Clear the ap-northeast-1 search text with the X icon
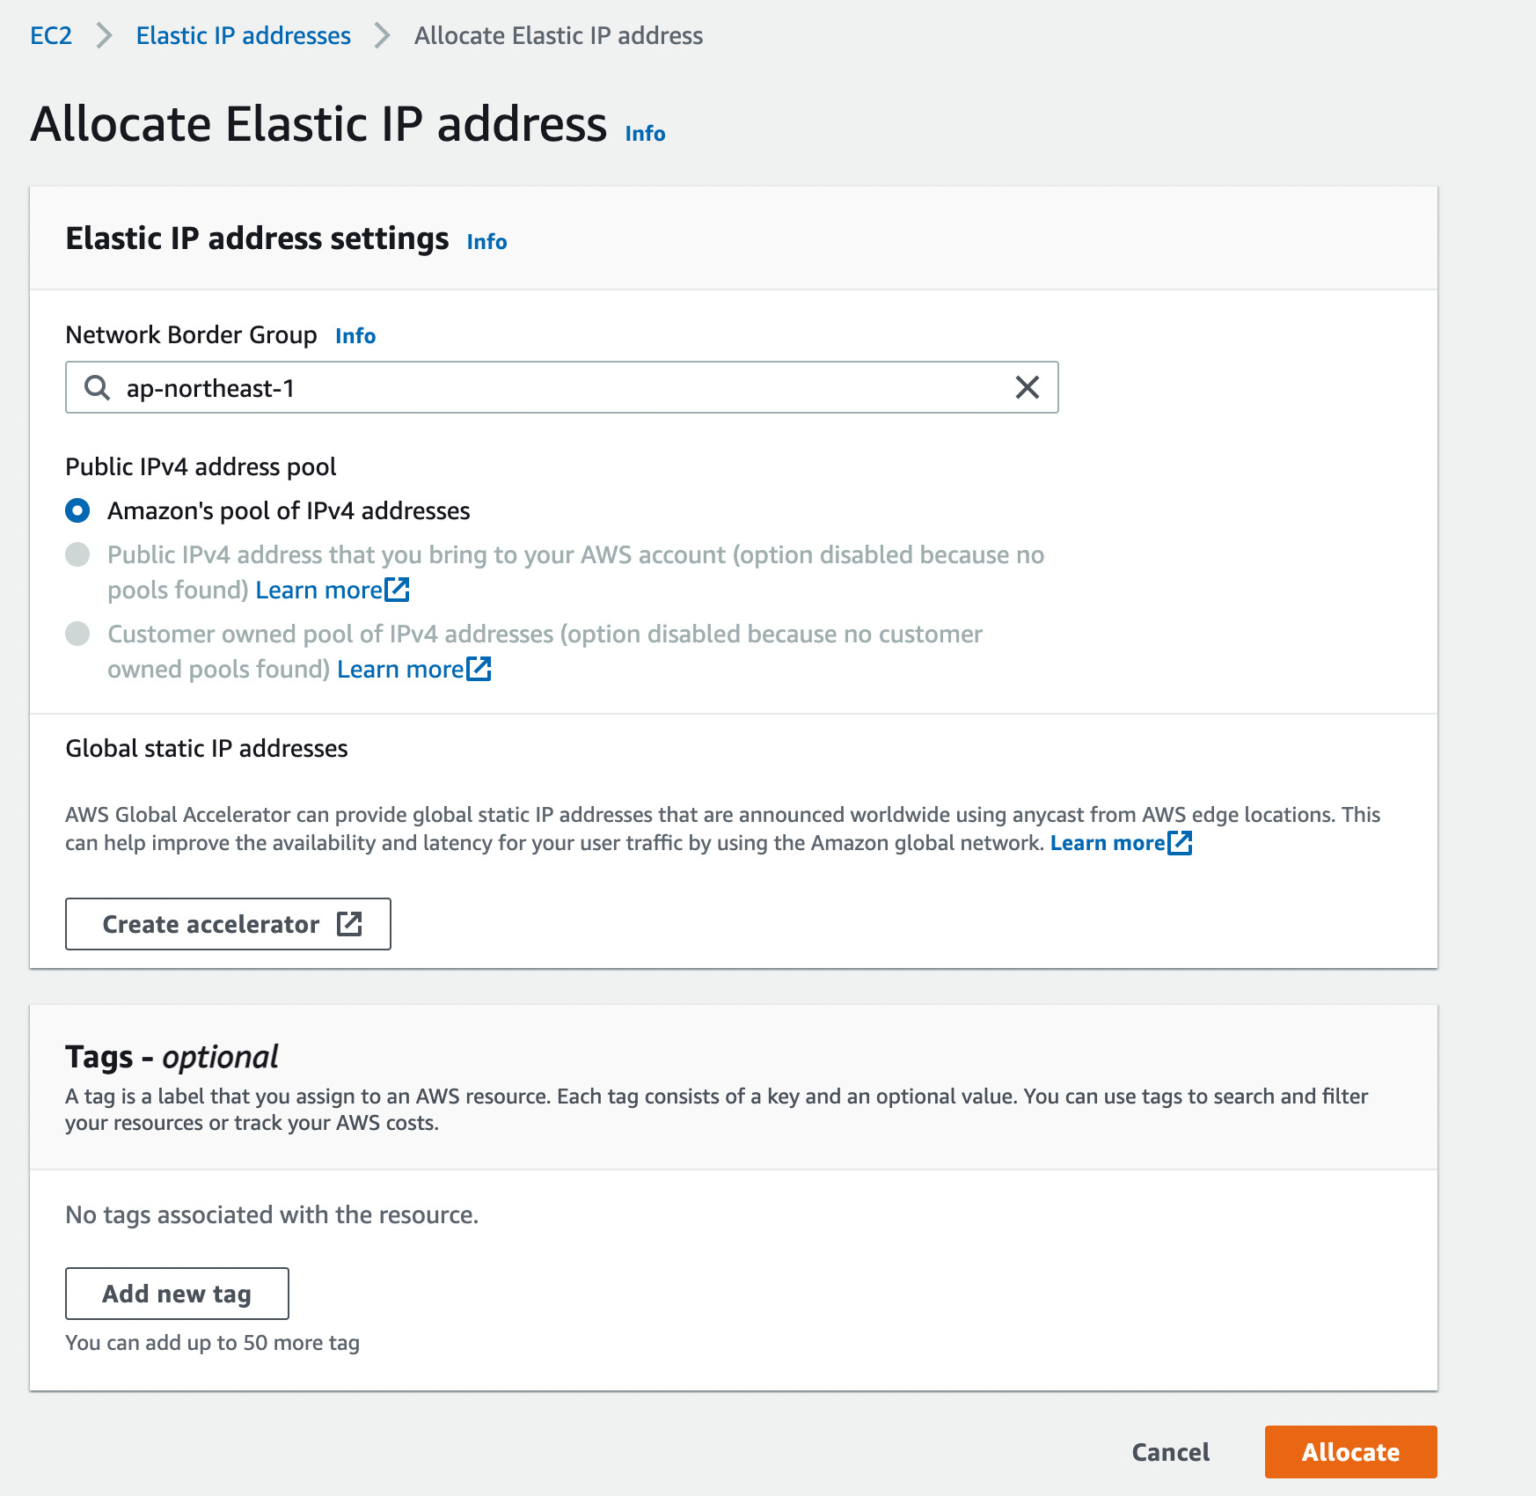 pyautogui.click(x=1026, y=387)
